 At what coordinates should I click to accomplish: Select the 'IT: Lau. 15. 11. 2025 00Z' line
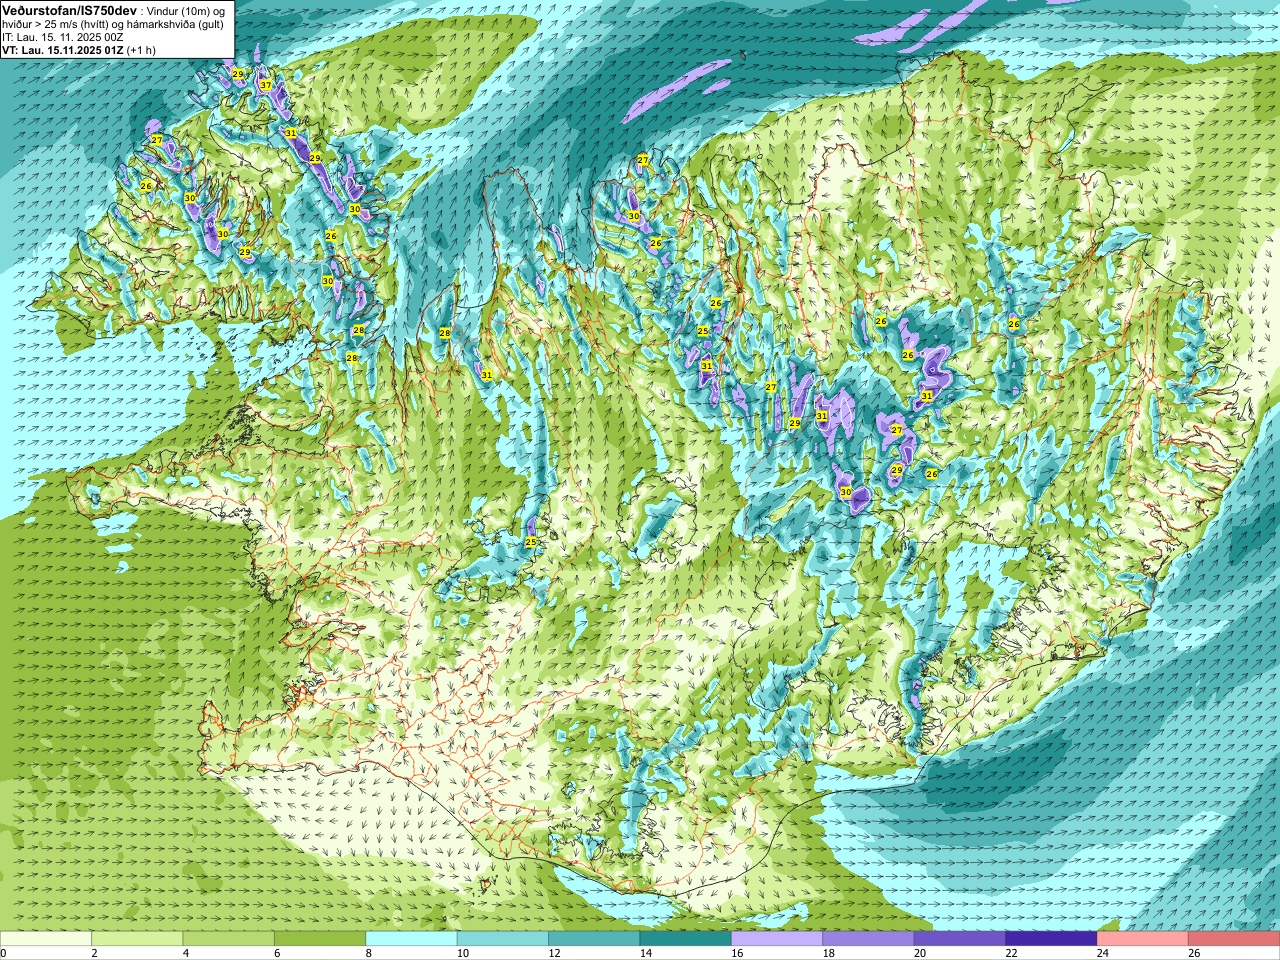pyautogui.click(x=63, y=37)
